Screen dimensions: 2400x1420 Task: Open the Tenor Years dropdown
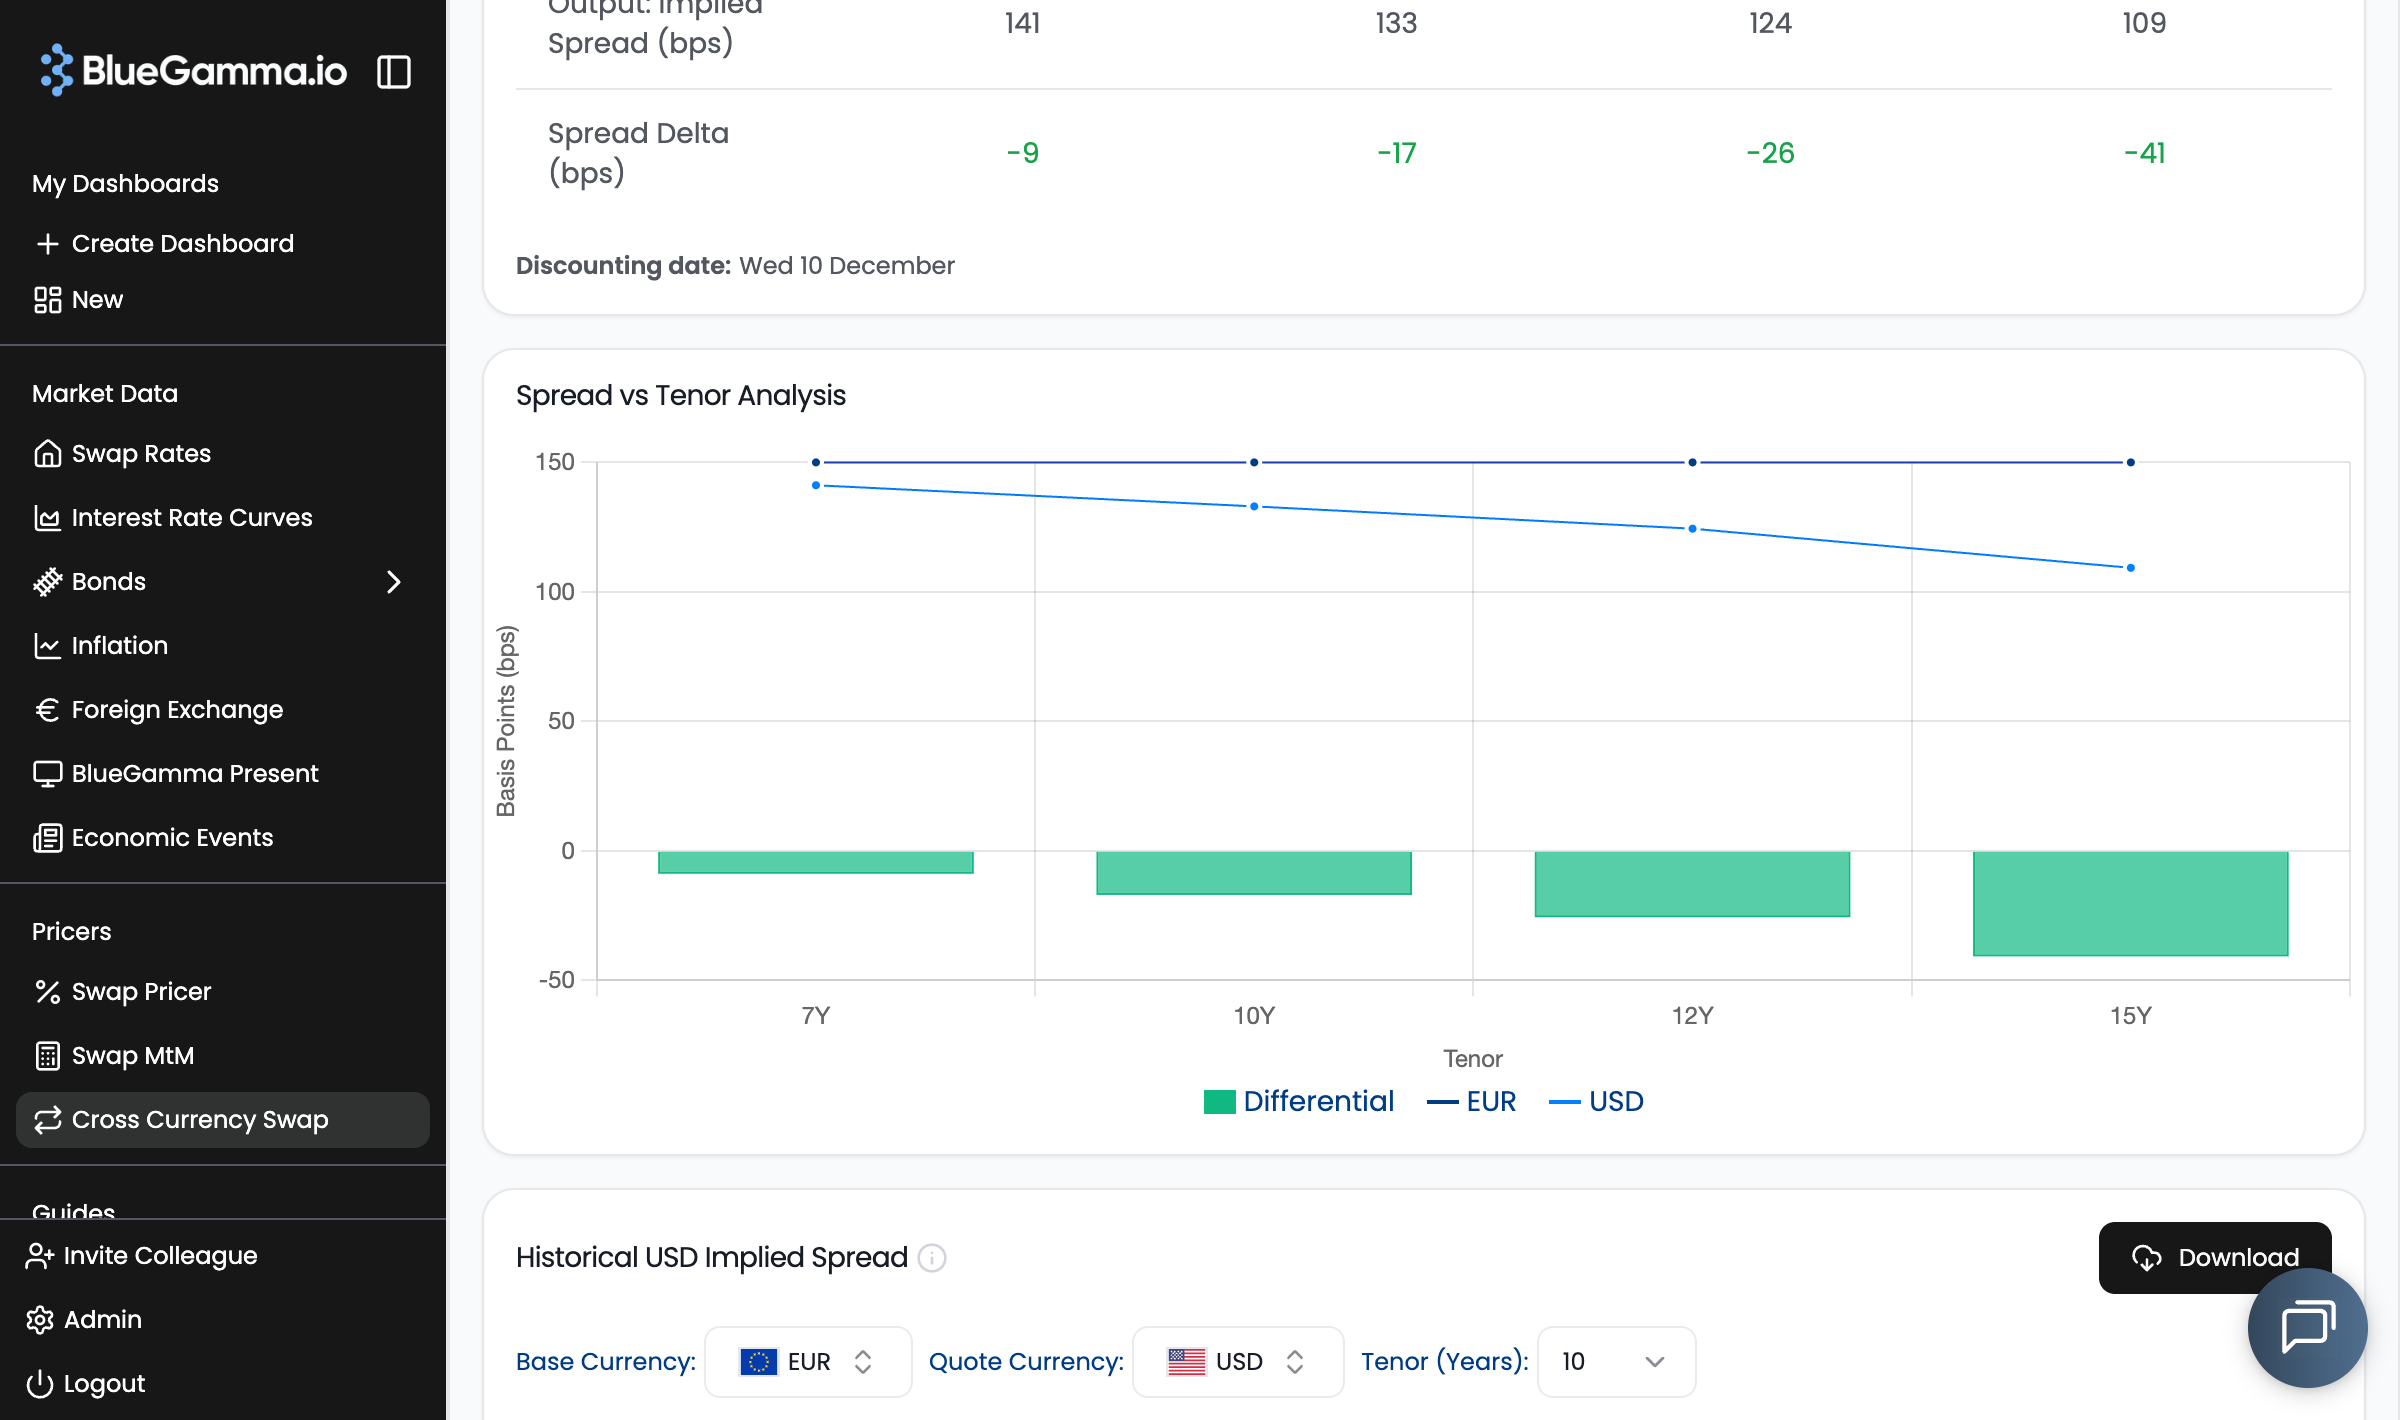1613,1361
